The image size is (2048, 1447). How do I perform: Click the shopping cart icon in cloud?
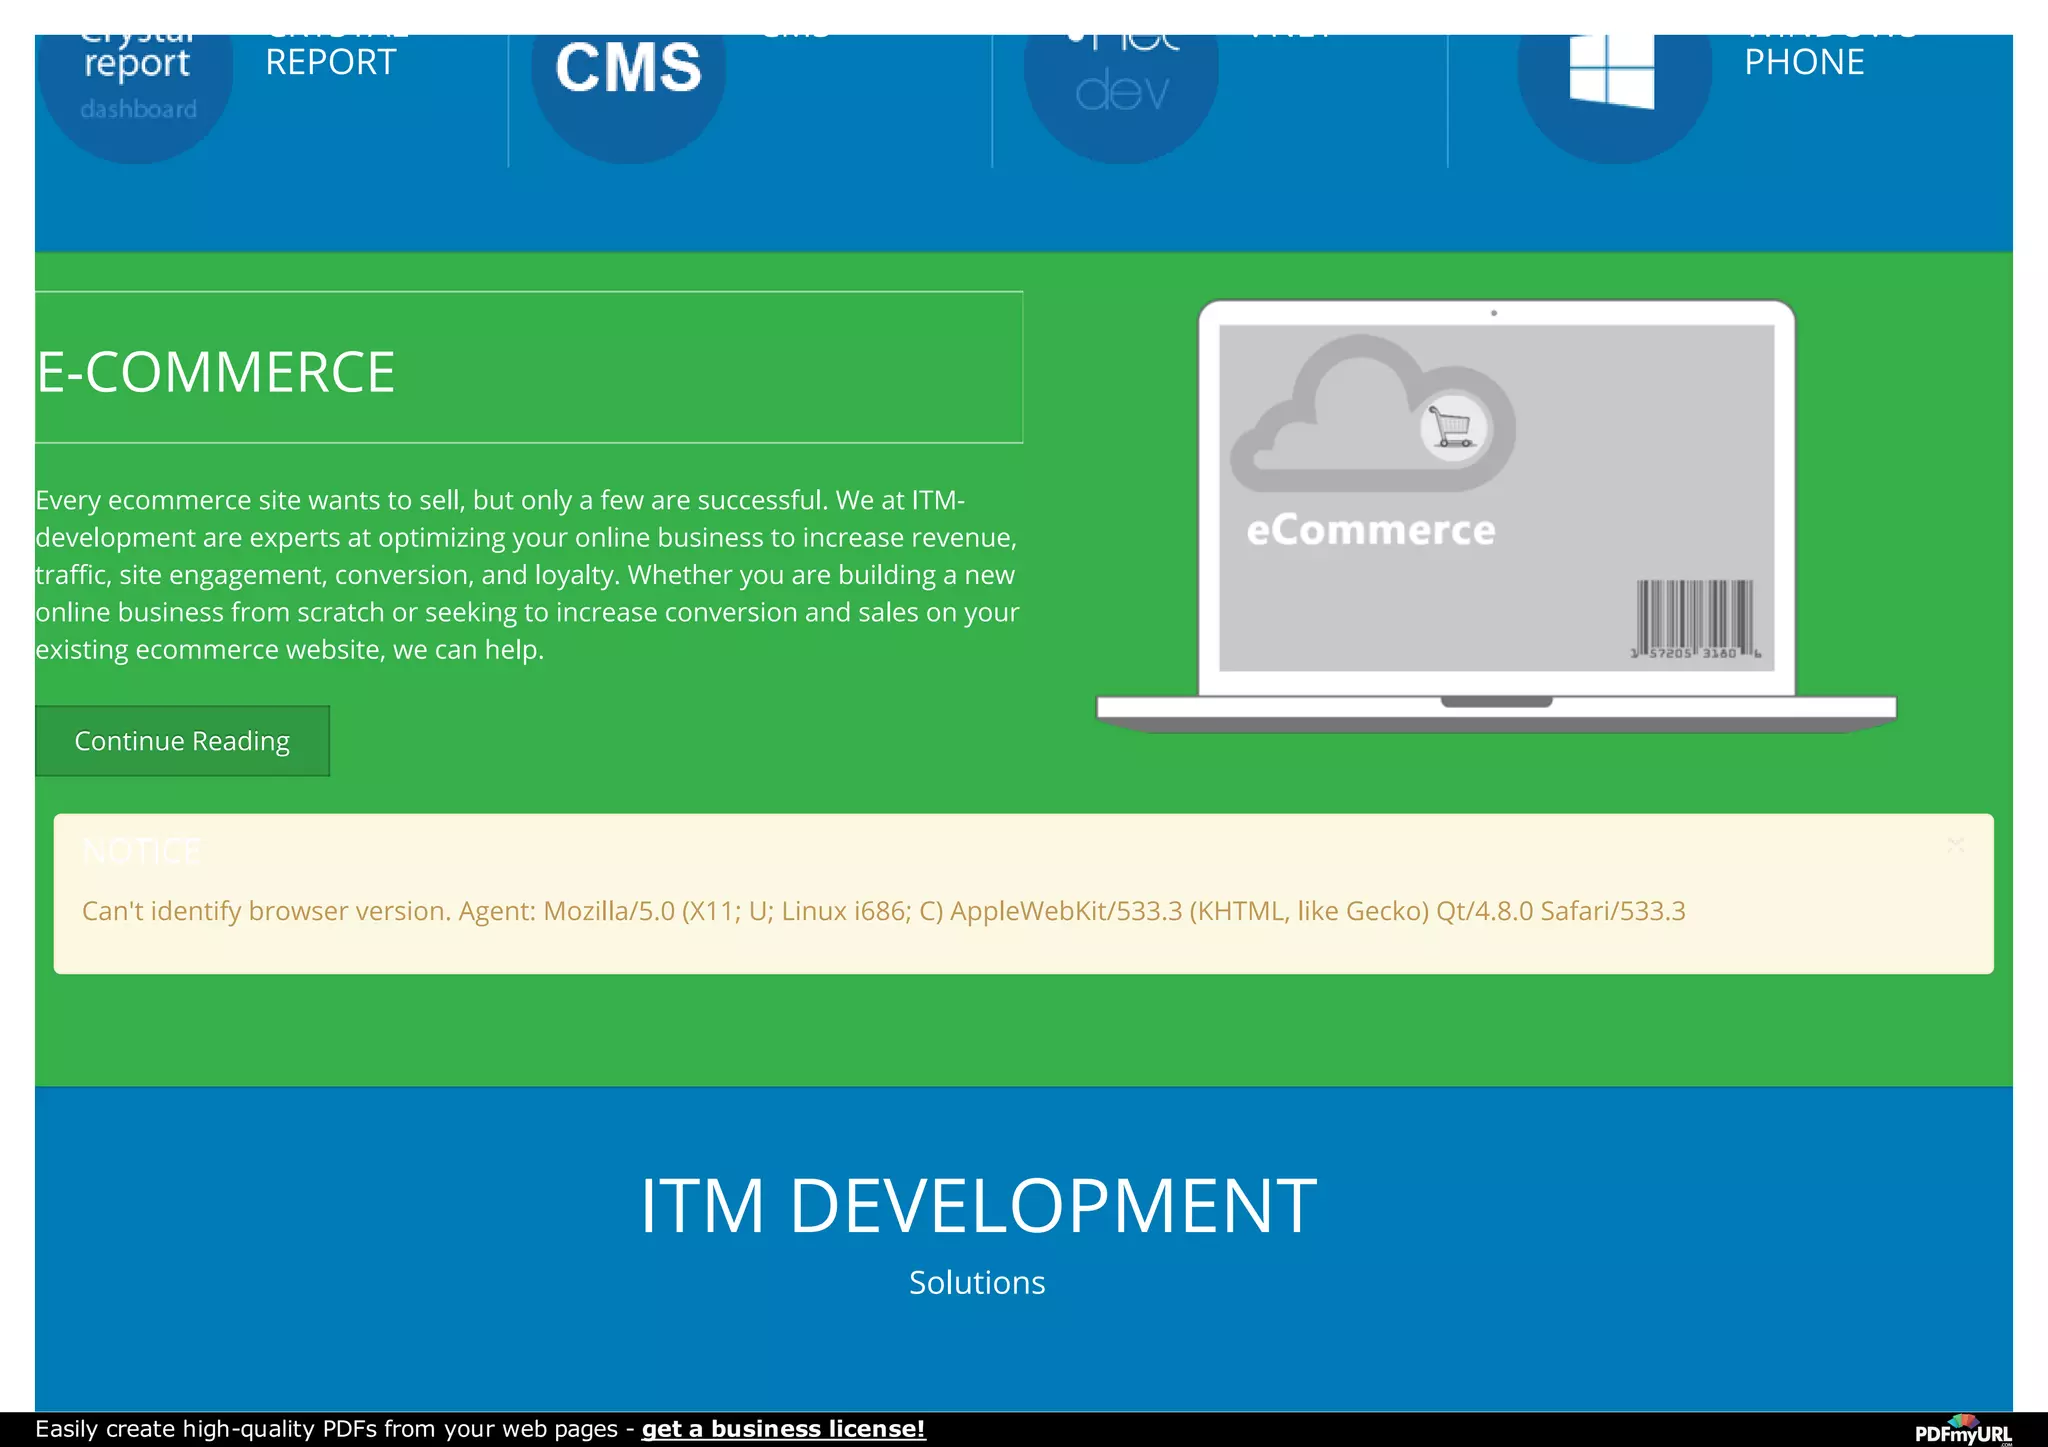coord(1452,428)
